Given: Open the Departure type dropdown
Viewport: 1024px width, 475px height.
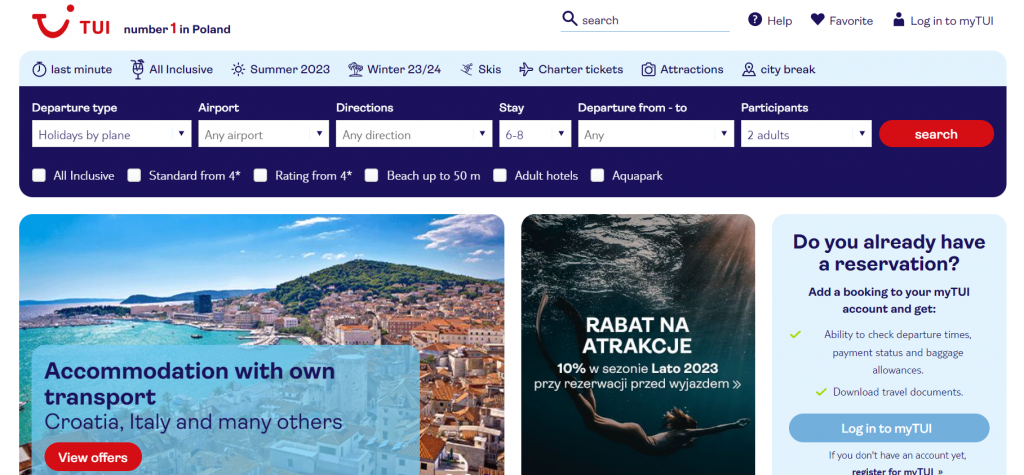Looking at the screenshot, I should click(112, 134).
